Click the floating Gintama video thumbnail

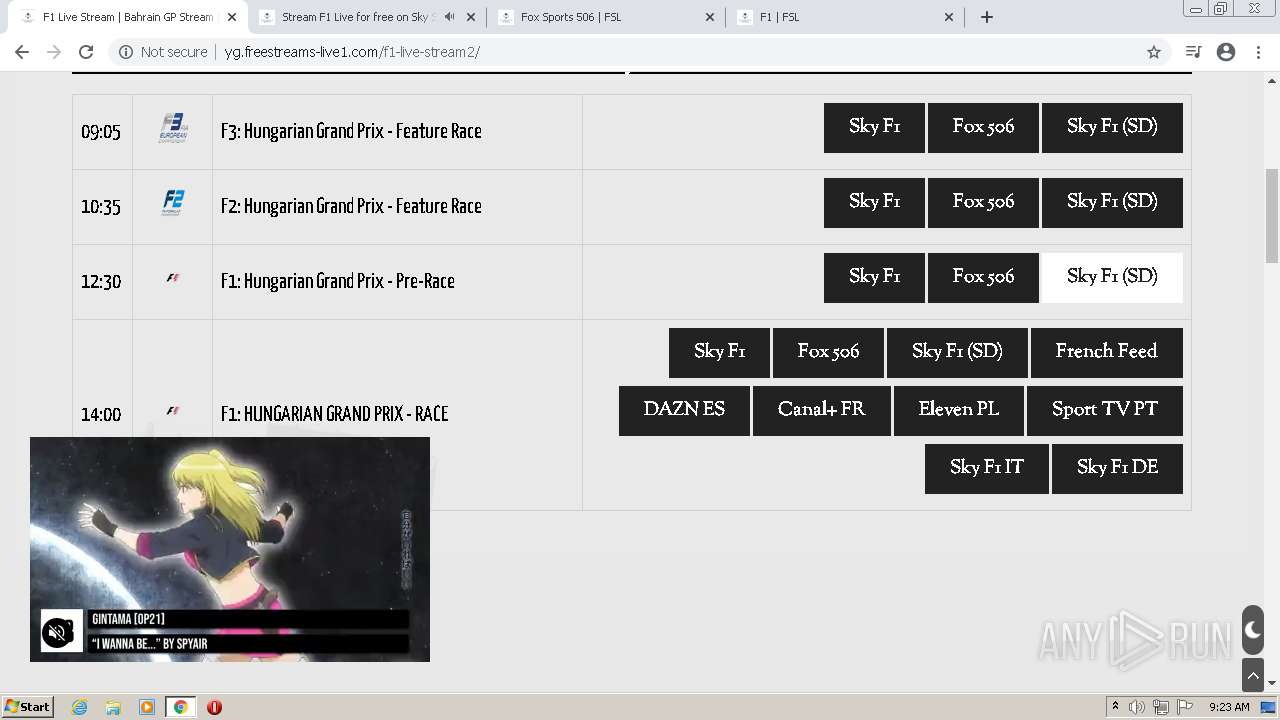pyautogui.click(x=230, y=549)
